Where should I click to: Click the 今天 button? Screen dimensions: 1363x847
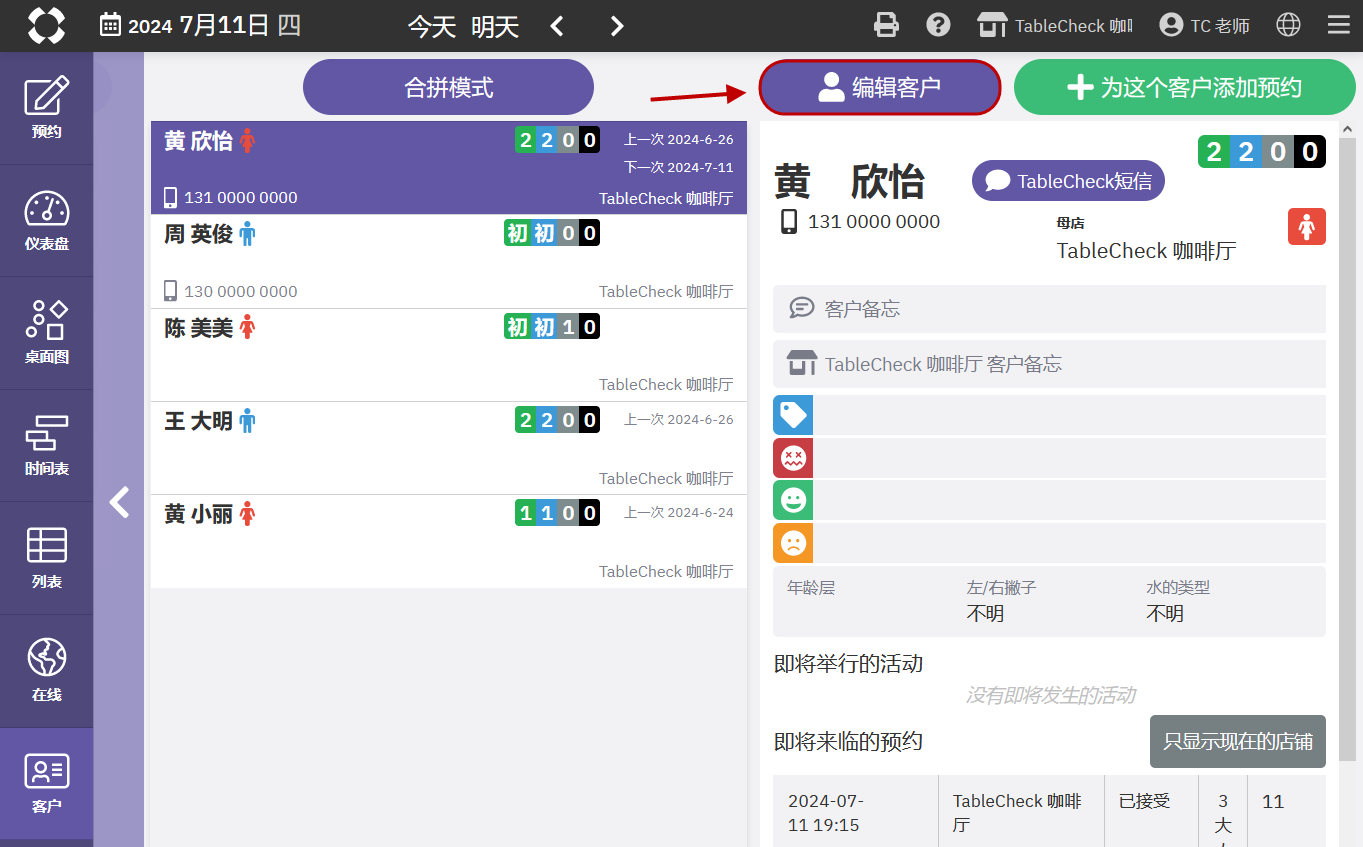coord(432,27)
